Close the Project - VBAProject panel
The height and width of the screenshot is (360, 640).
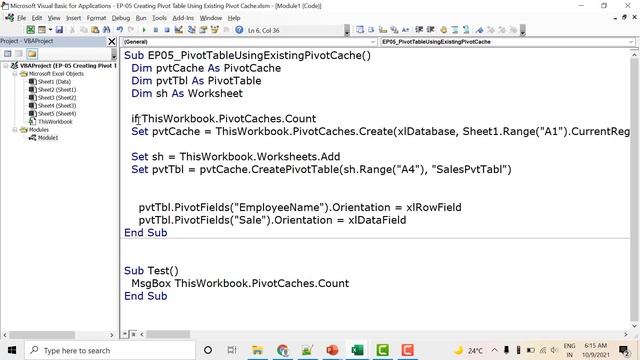tap(112, 41)
